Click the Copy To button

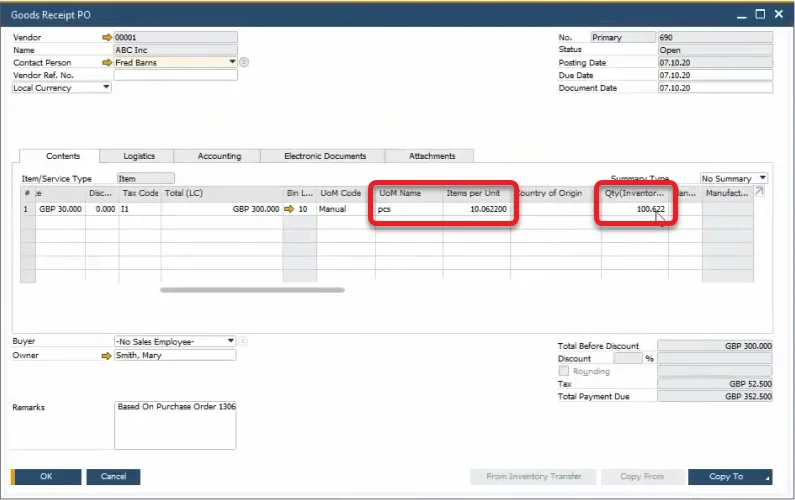pyautogui.click(x=732, y=477)
